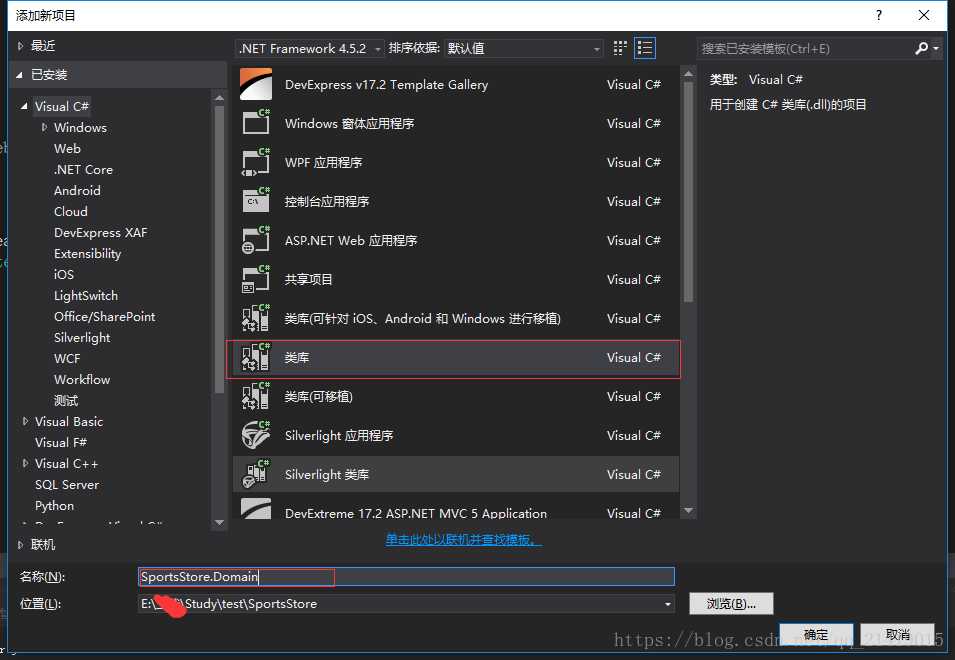Open the .NET Framework 4.5.2 dropdown
Screen dimensions: 955x660
coord(309,48)
